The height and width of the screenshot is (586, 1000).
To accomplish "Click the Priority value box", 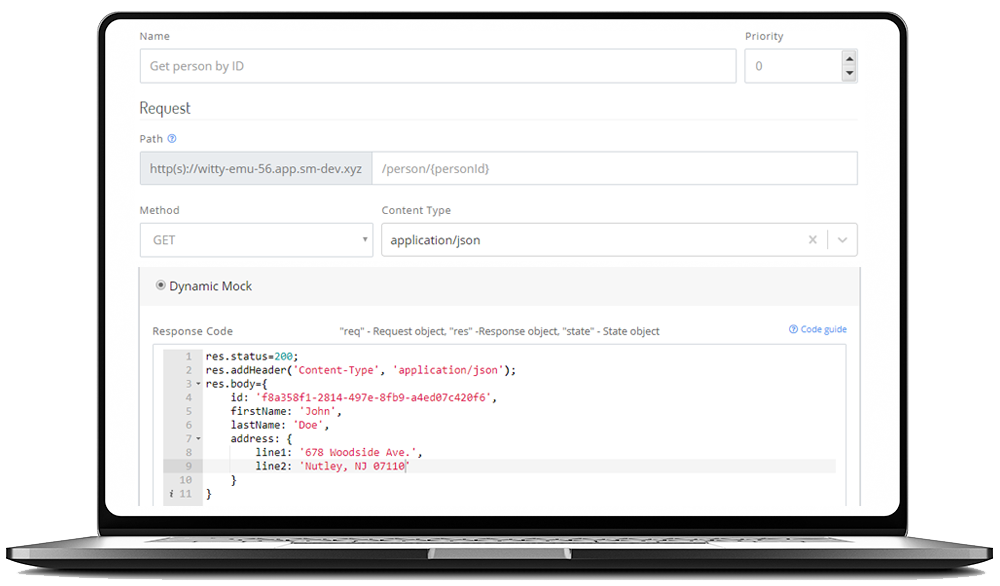I will (x=790, y=65).
